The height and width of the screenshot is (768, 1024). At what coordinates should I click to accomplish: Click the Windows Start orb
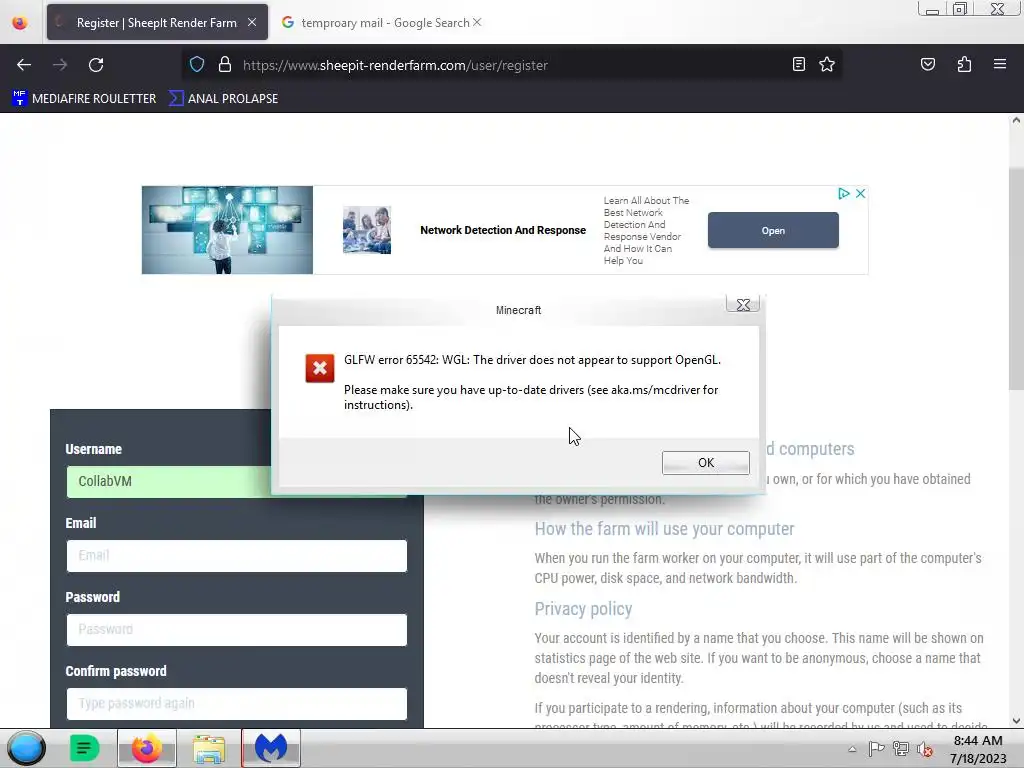point(26,748)
